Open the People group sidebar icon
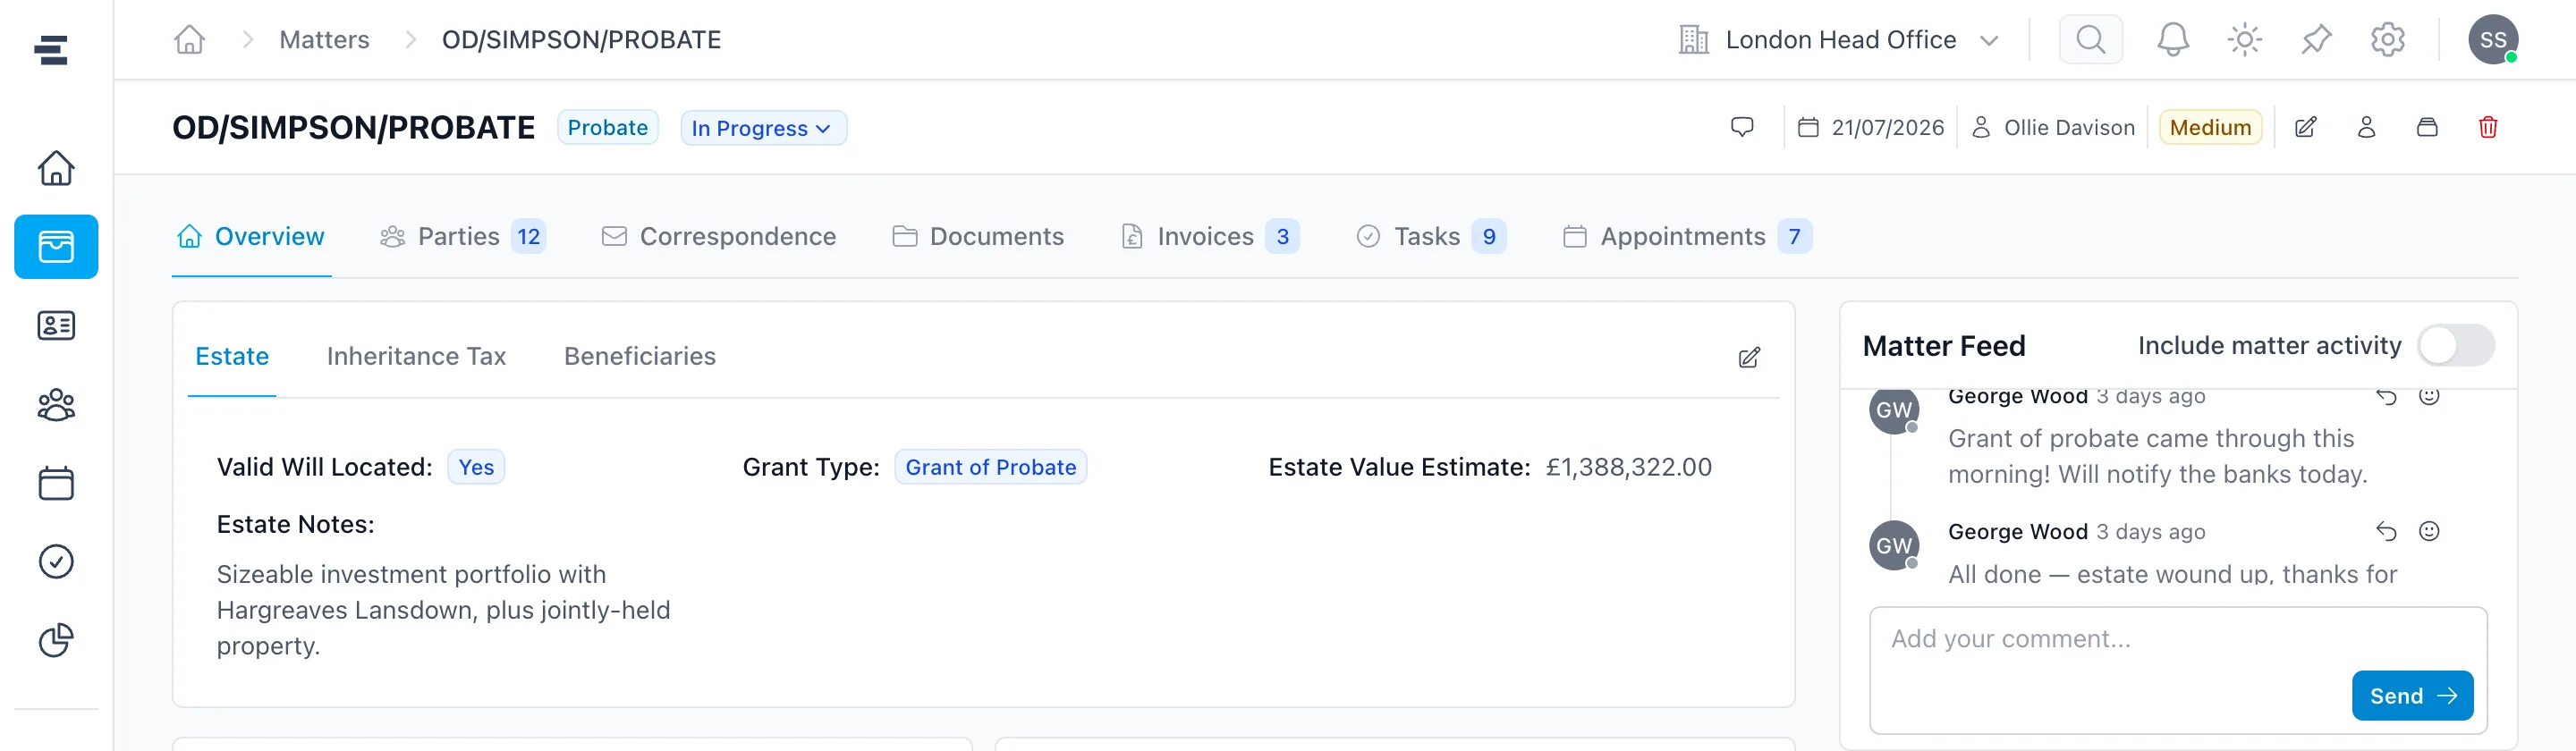Image resolution: width=2576 pixels, height=751 pixels. point(56,405)
